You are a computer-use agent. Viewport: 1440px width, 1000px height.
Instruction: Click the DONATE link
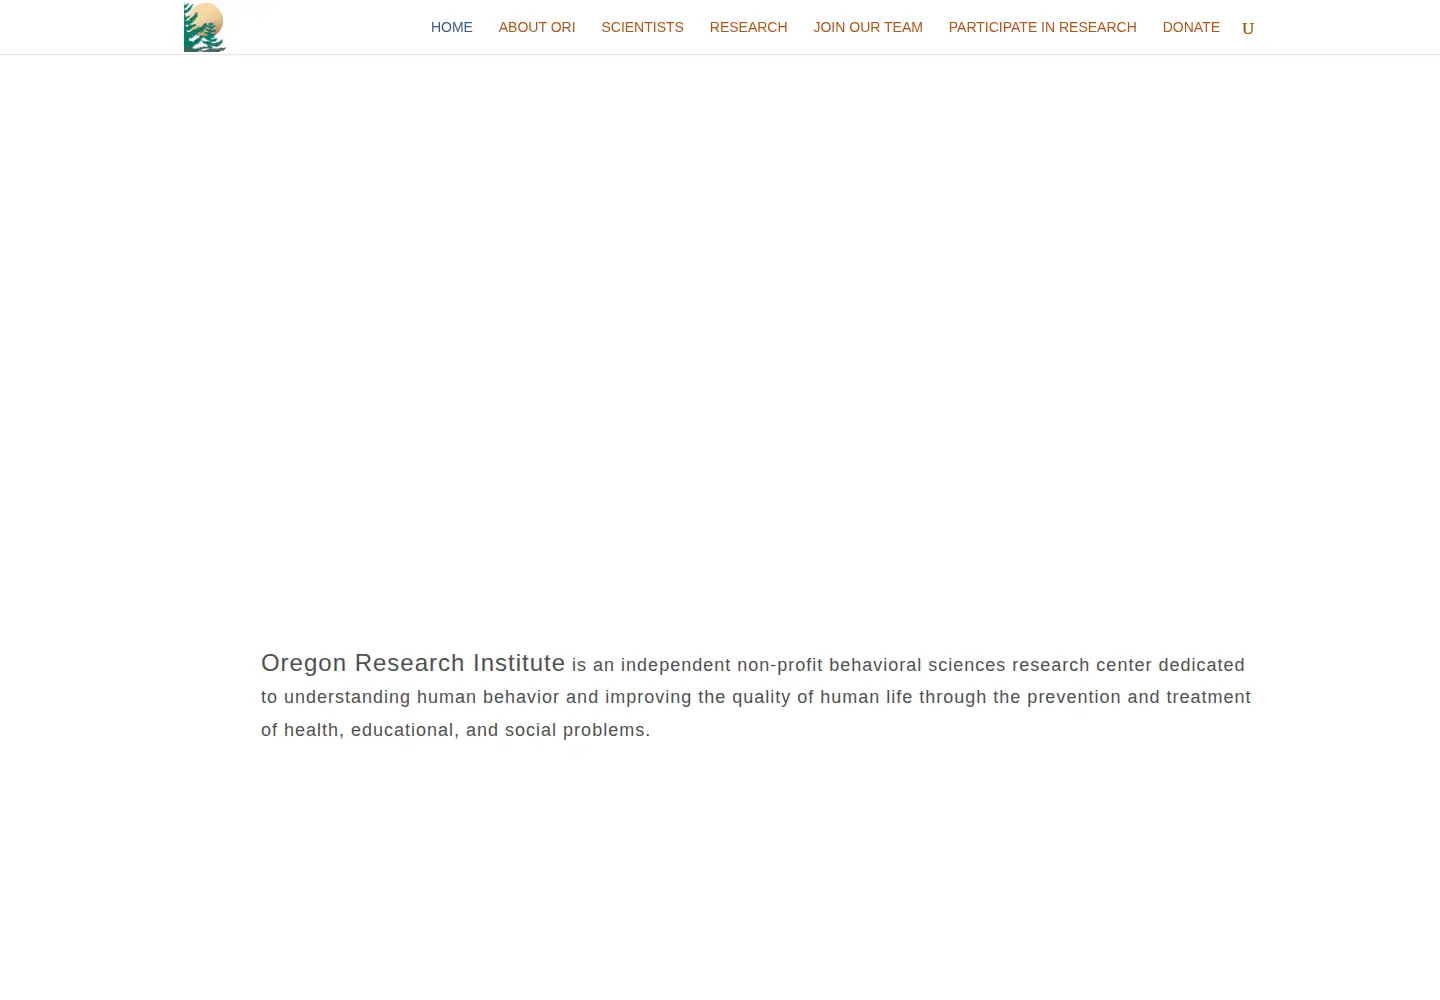pyautogui.click(x=1191, y=27)
